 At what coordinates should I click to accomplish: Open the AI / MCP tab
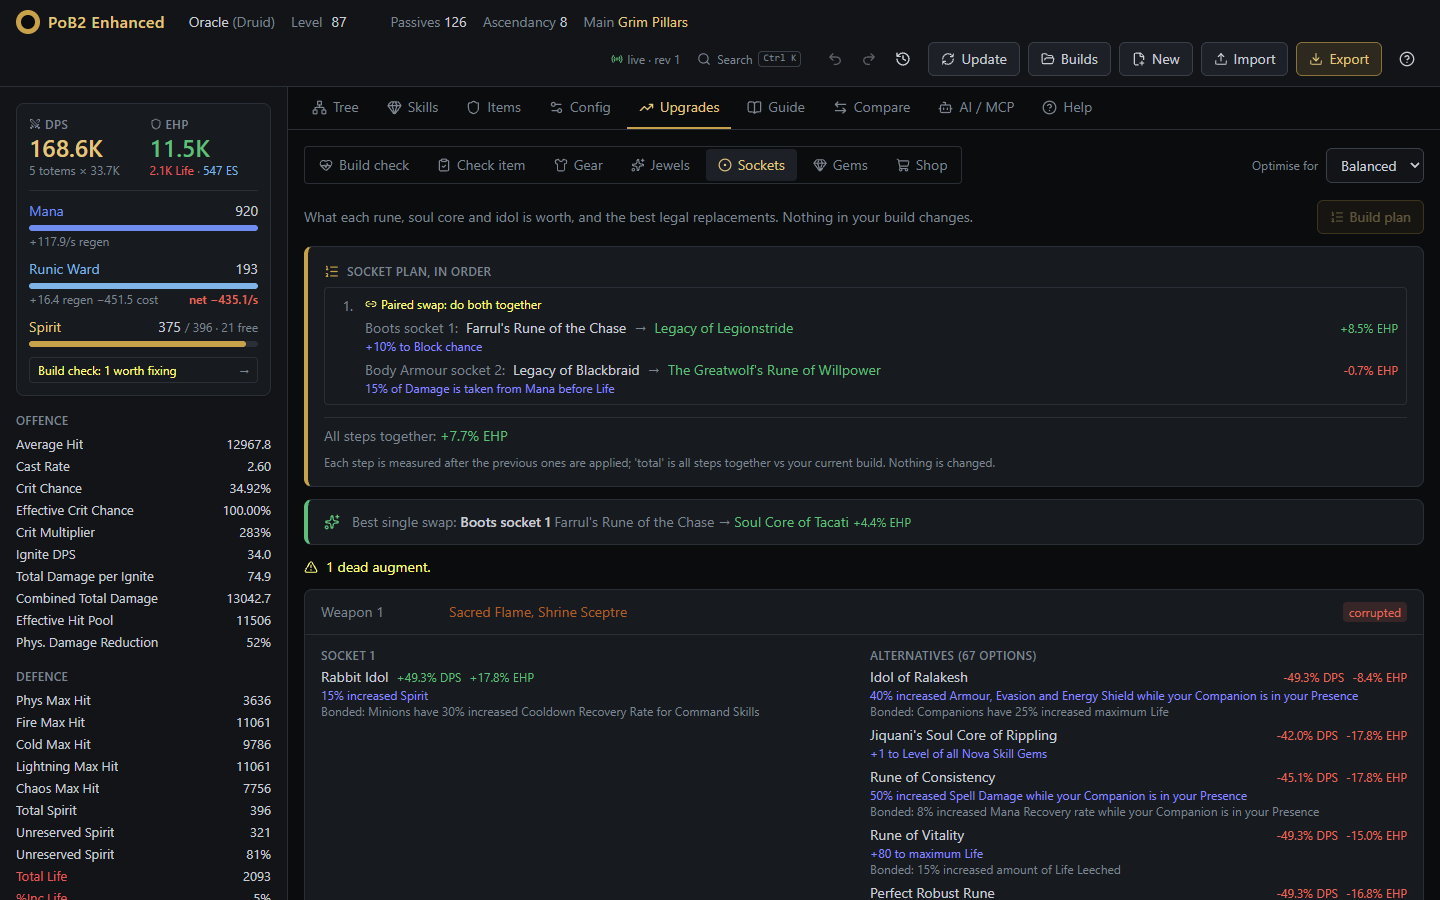(x=976, y=107)
